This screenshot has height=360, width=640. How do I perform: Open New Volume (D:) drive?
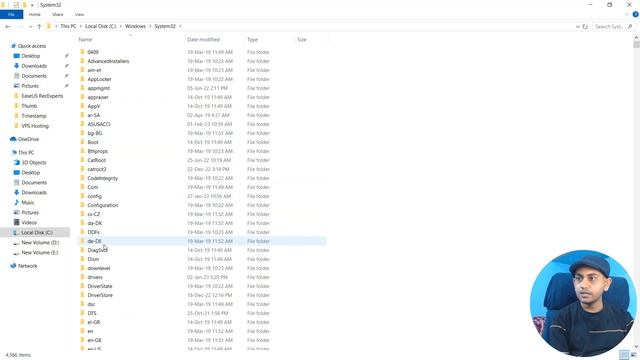(x=40, y=242)
